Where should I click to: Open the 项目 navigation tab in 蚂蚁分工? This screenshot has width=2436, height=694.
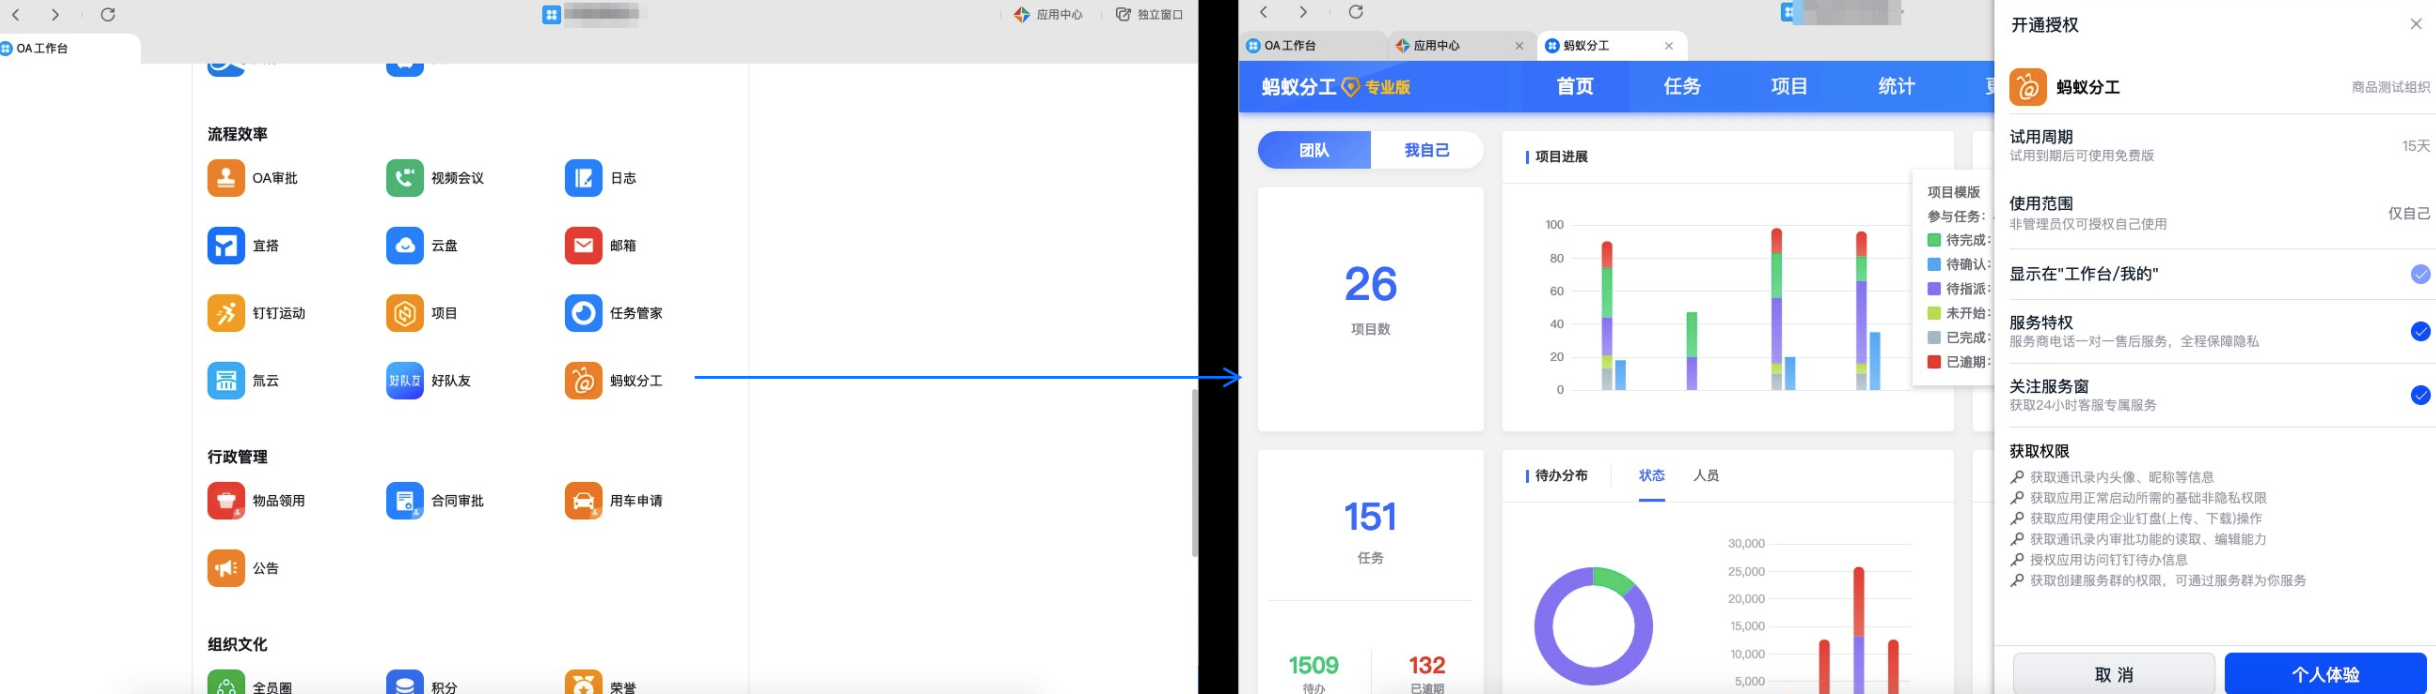coord(1789,87)
